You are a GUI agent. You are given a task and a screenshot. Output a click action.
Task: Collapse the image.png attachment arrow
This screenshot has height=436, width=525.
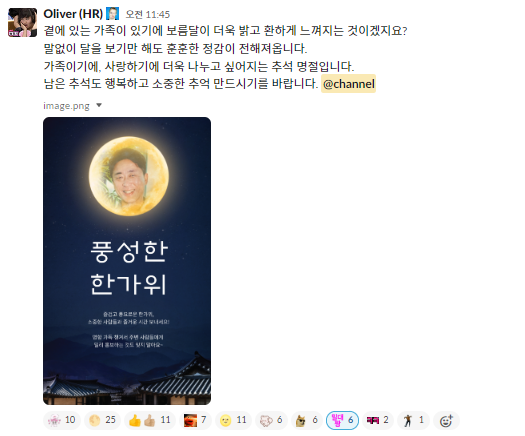tap(99, 105)
